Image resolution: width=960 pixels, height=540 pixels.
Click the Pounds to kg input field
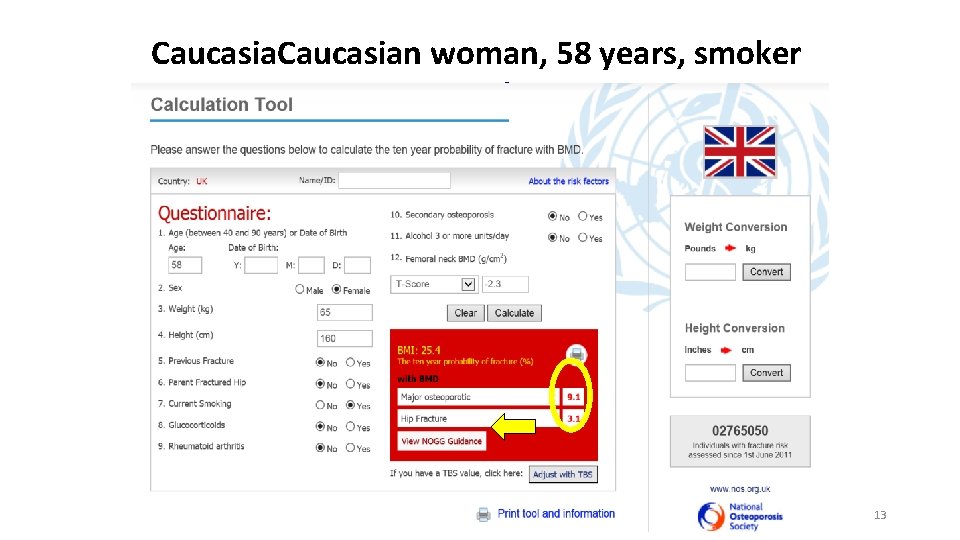(x=710, y=272)
